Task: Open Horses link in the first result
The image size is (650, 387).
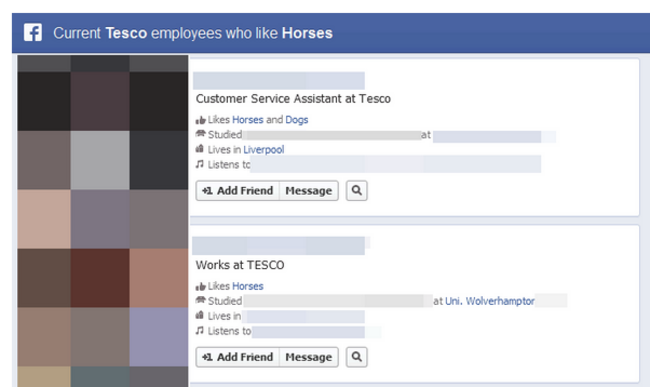Action: pyautogui.click(x=247, y=120)
